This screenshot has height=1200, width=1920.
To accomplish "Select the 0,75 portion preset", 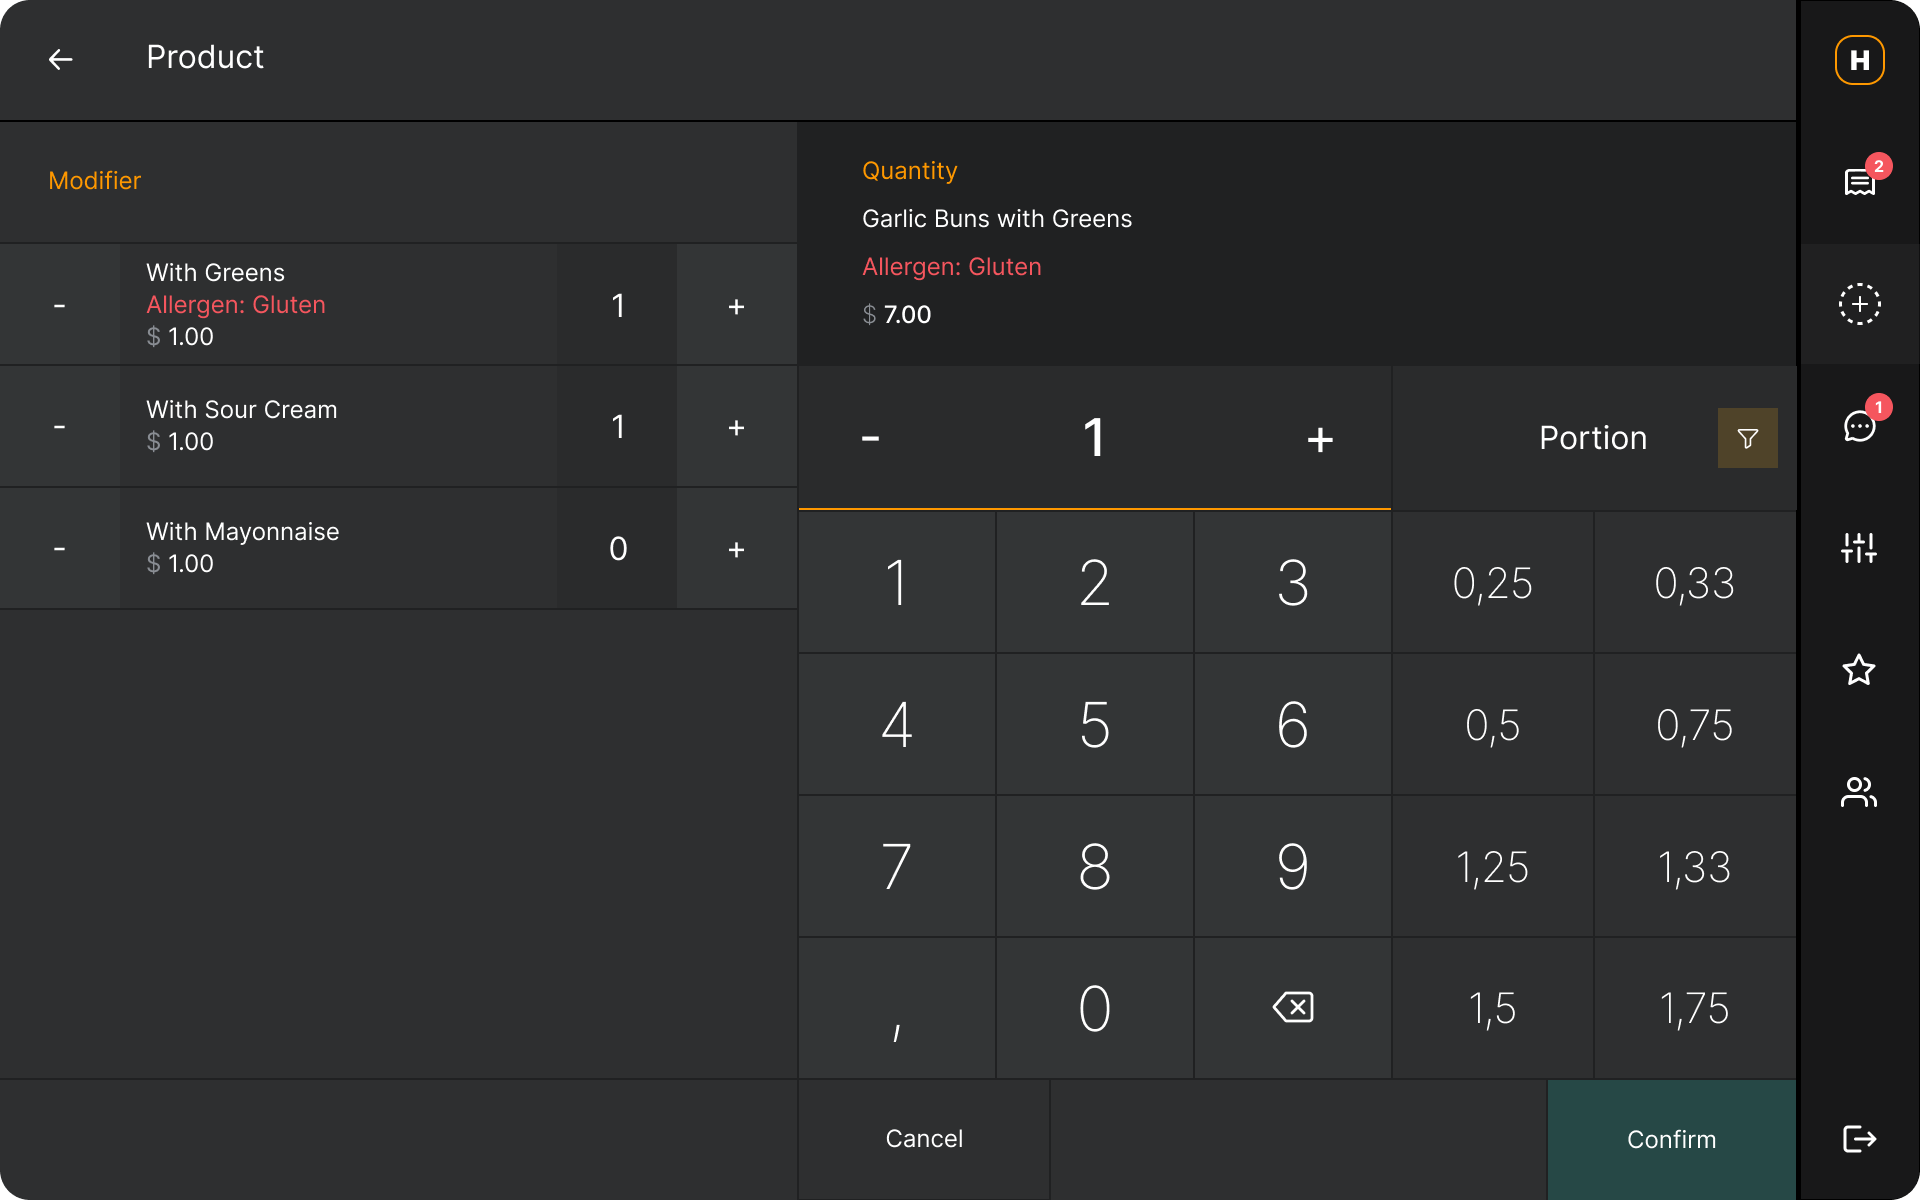I will tap(1694, 725).
